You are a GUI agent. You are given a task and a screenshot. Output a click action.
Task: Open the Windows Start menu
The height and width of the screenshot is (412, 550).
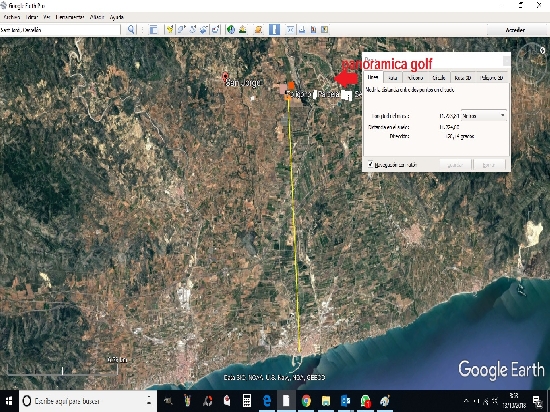coord(9,401)
